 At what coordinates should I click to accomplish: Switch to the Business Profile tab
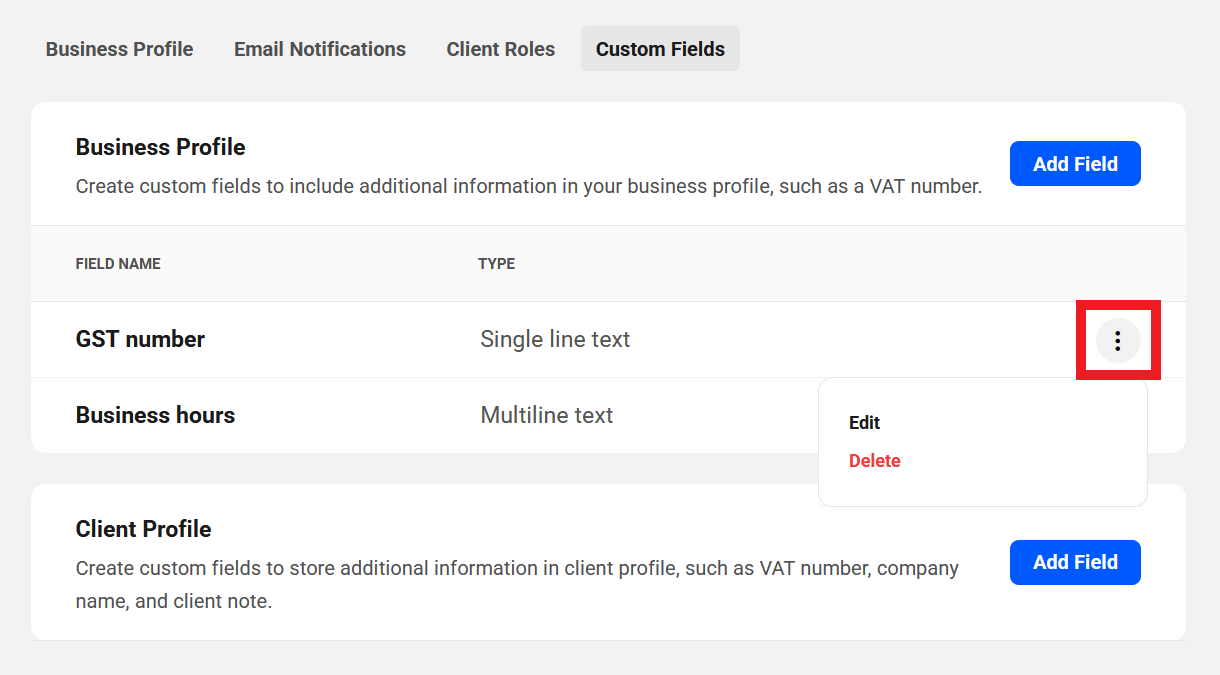(119, 48)
